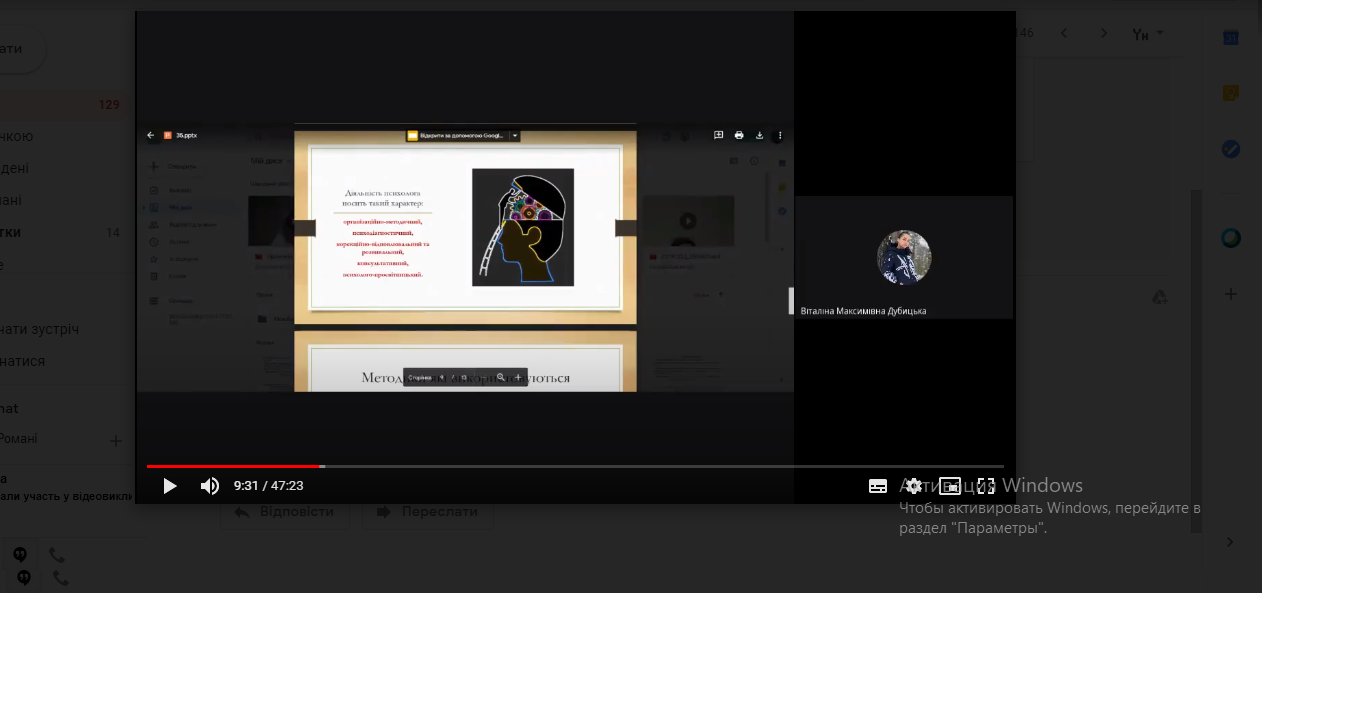Click the Відповісти reply button
Screen dimensions: 1366x728
tap(285, 512)
